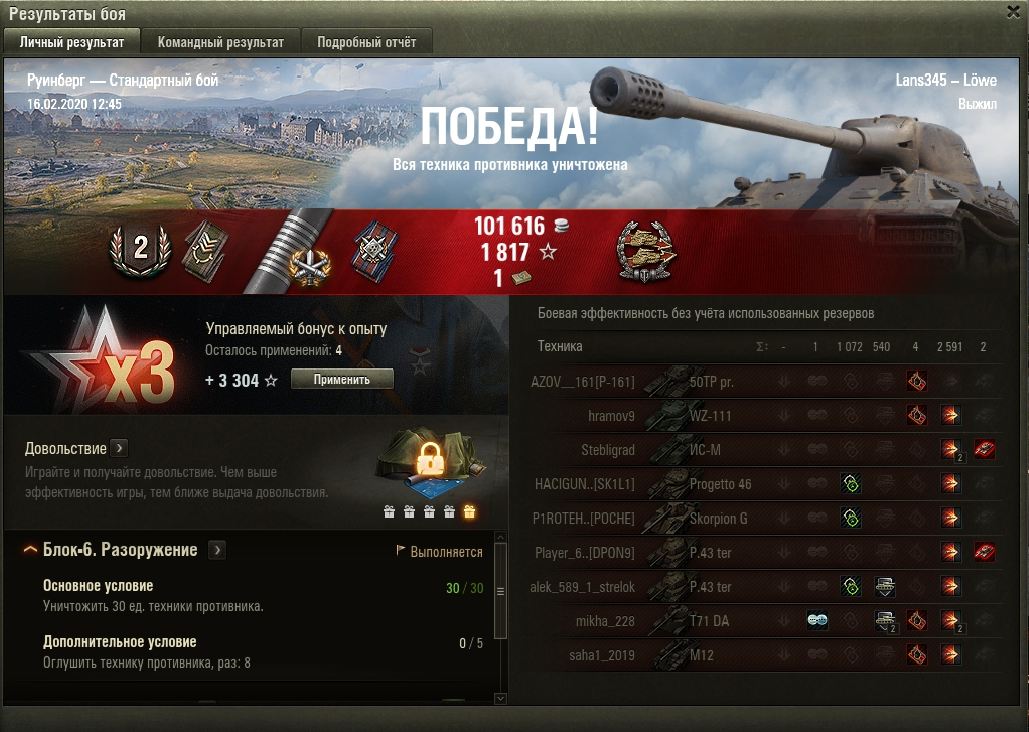Click the 2nd class laurel badge
This screenshot has width=1029, height=732.
pyautogui.click(x=140, y=251)
